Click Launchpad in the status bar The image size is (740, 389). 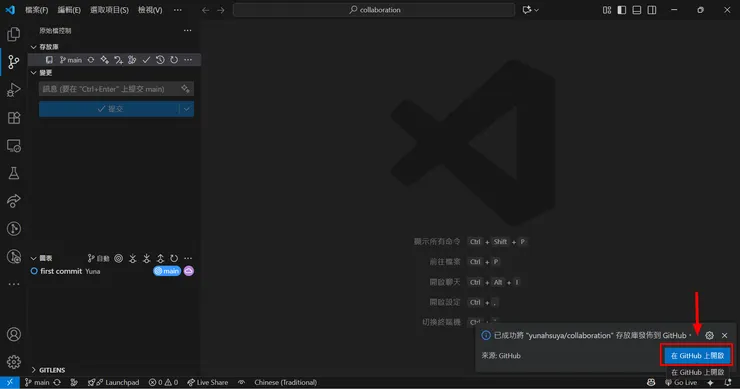pos(113,382)
